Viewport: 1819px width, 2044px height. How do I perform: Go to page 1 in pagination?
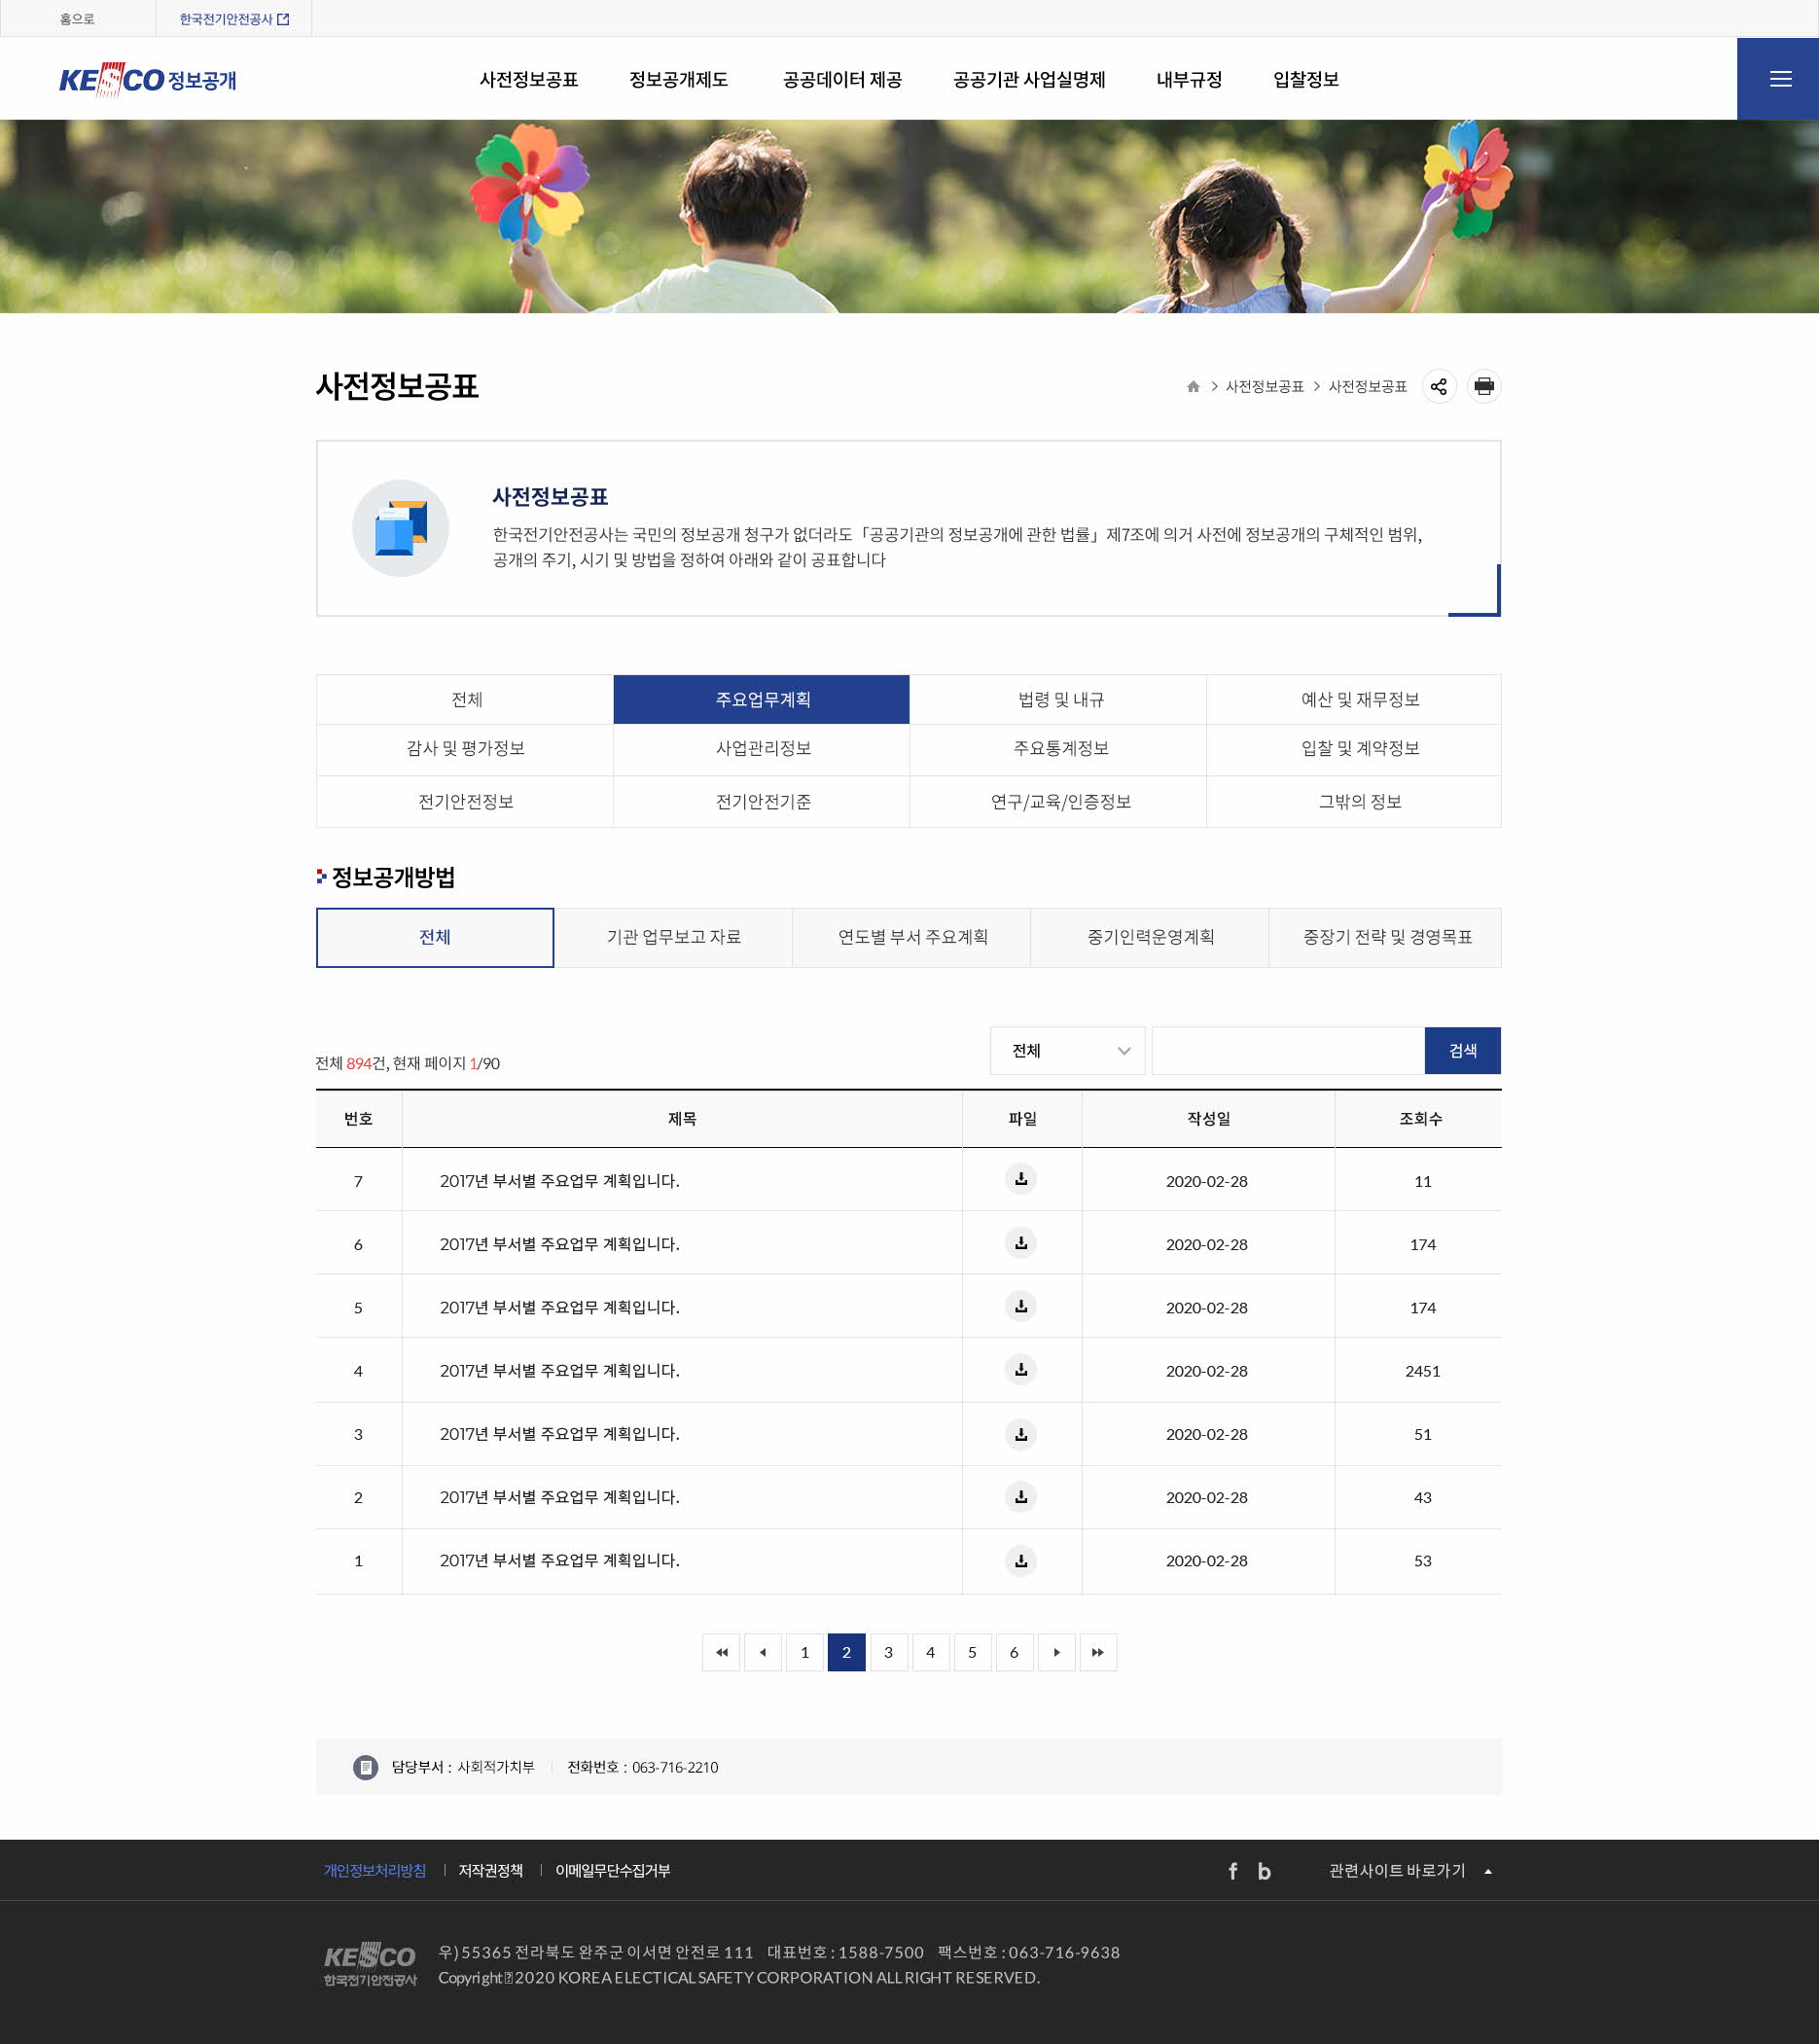coord(805,1652)
